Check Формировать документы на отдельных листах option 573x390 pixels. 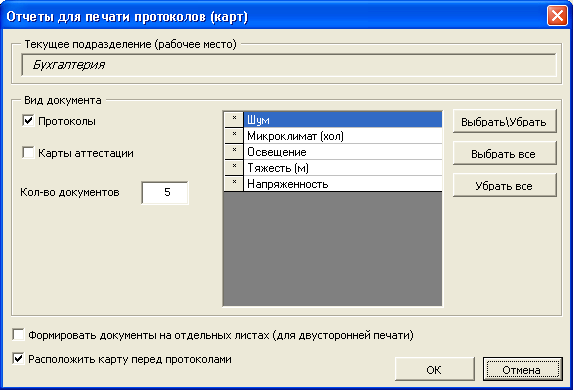coord(18,335)
